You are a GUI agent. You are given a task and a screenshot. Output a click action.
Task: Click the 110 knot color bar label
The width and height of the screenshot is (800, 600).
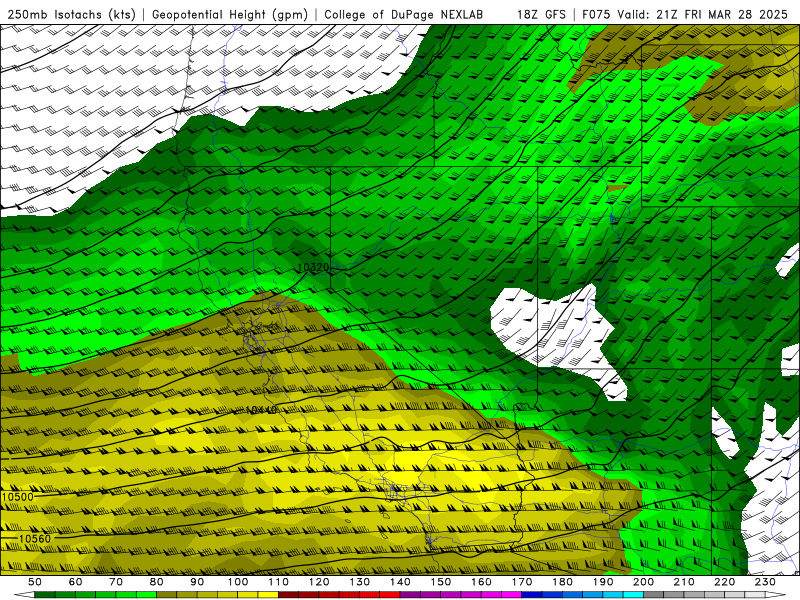(x=278, y=582)
